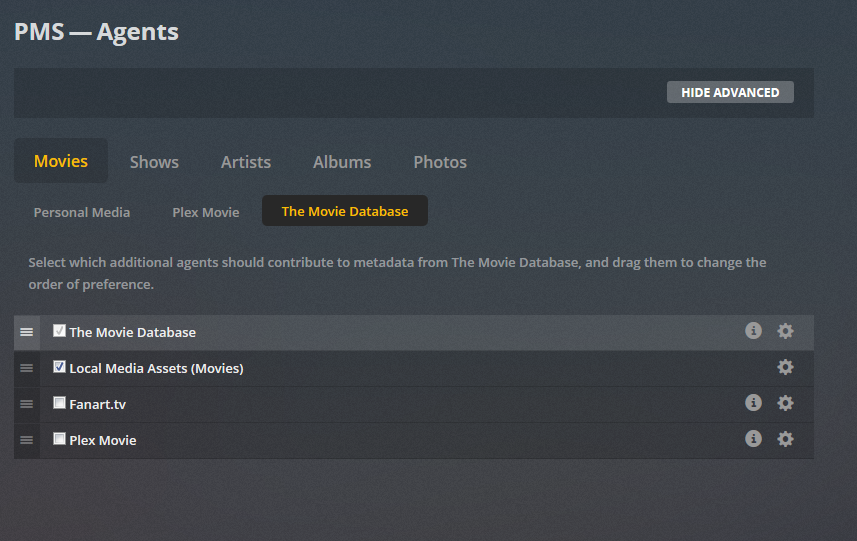Viewport: 857px width, 541px height.
Task: Open settings gear for The Movie Database
Action: coord(785,331)
